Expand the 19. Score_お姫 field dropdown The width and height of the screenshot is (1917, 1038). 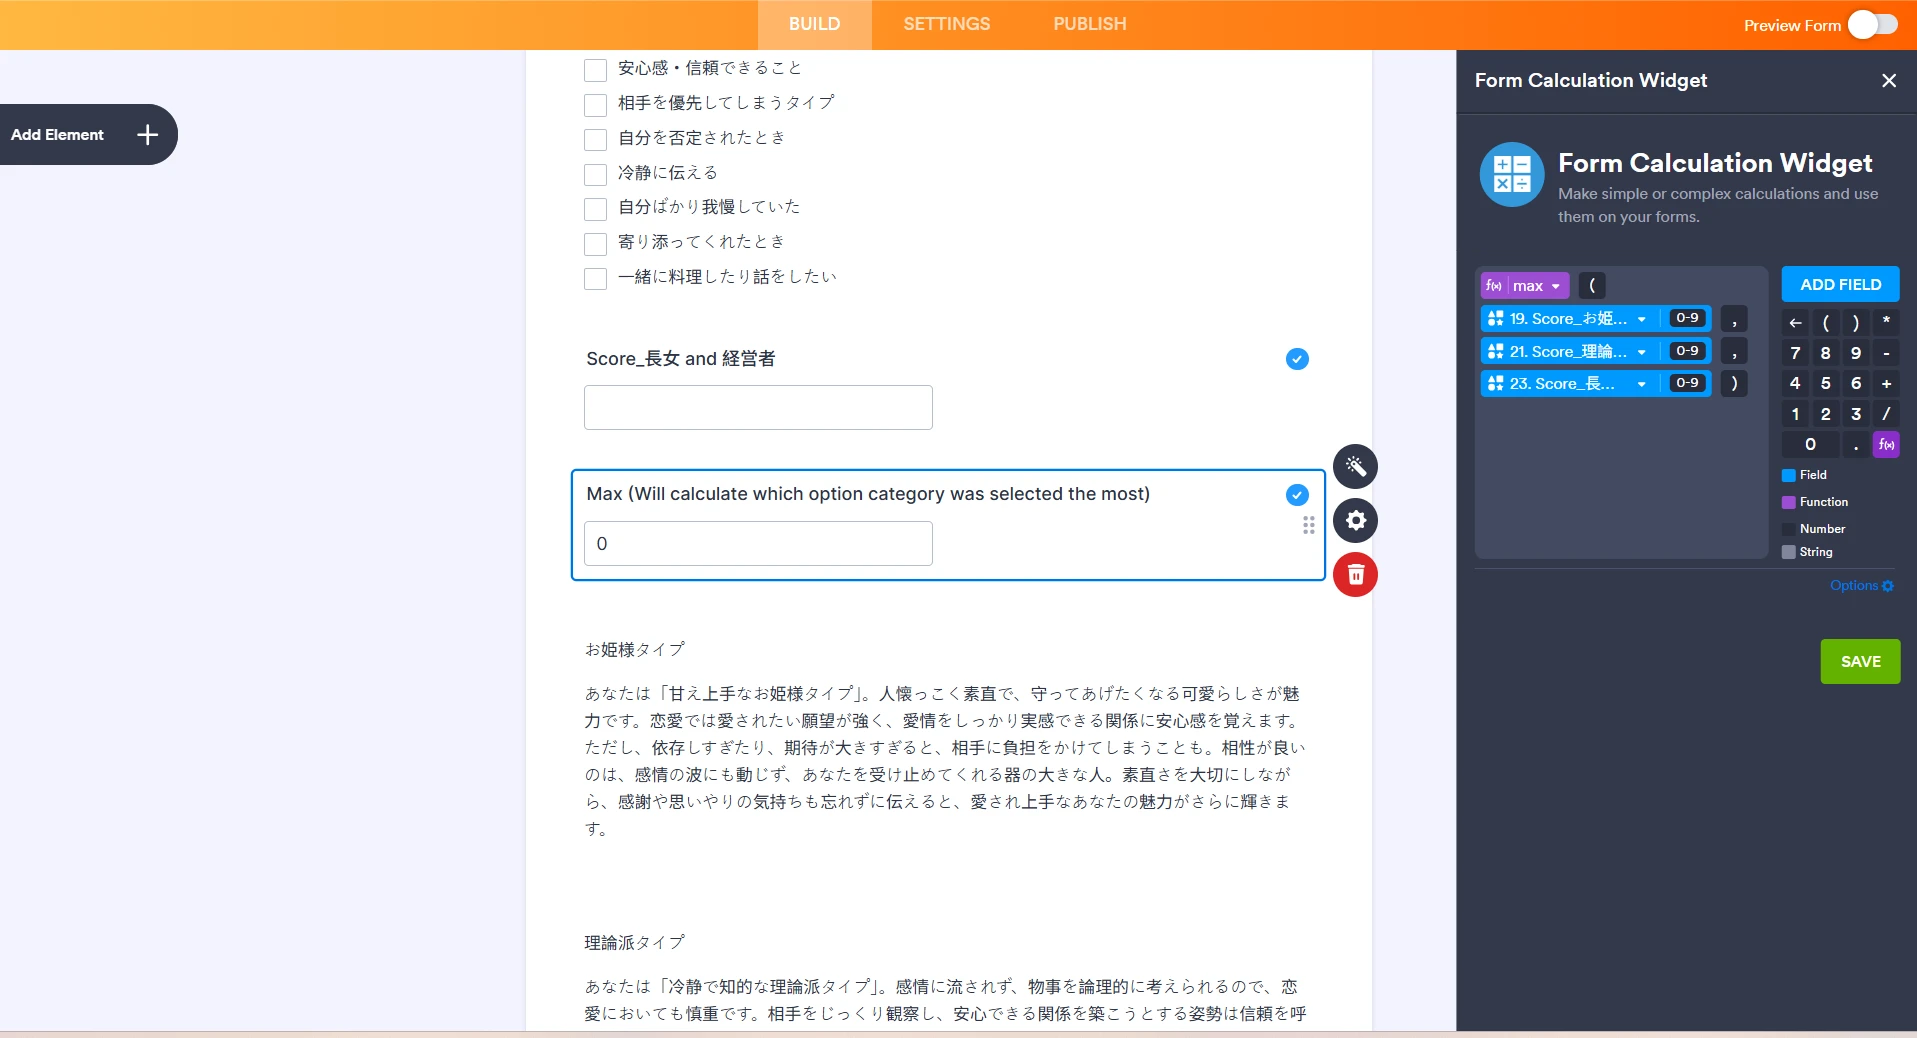(1641, 318)
